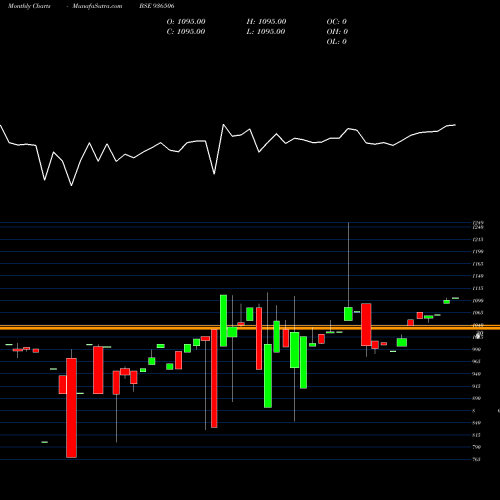Click the 'OC: 0' value
The height and width of the screenshot is (500, 500).
click(x=337, y=22)
